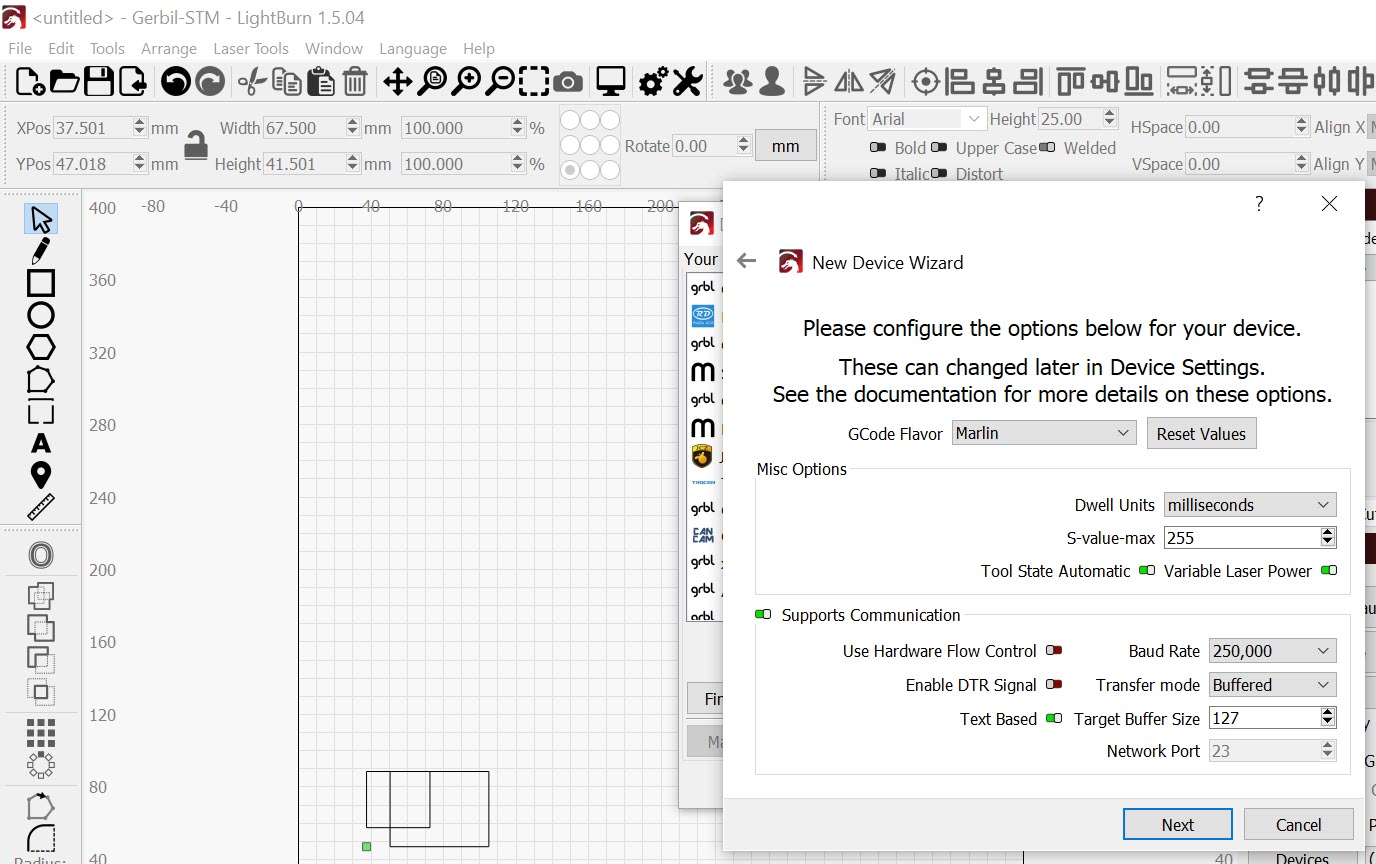Screen dimensions: 1376x864
Task: Click the wizard help question mark
Action: tap(1259, 204)
